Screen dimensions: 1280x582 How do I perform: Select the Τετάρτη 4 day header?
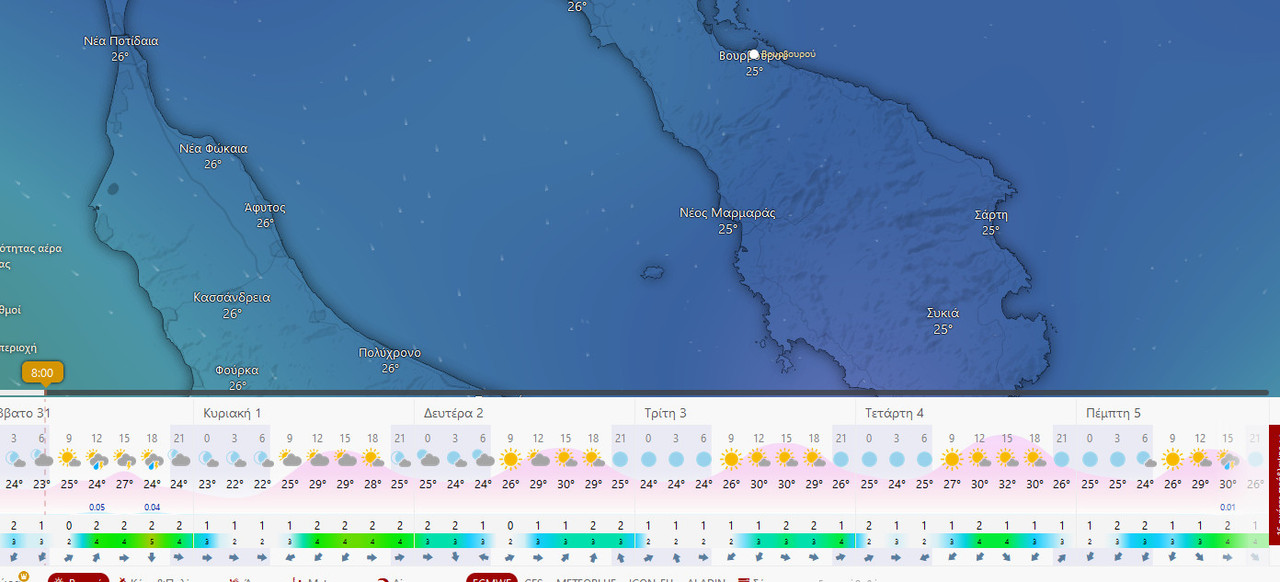click(x=894, y=413)
